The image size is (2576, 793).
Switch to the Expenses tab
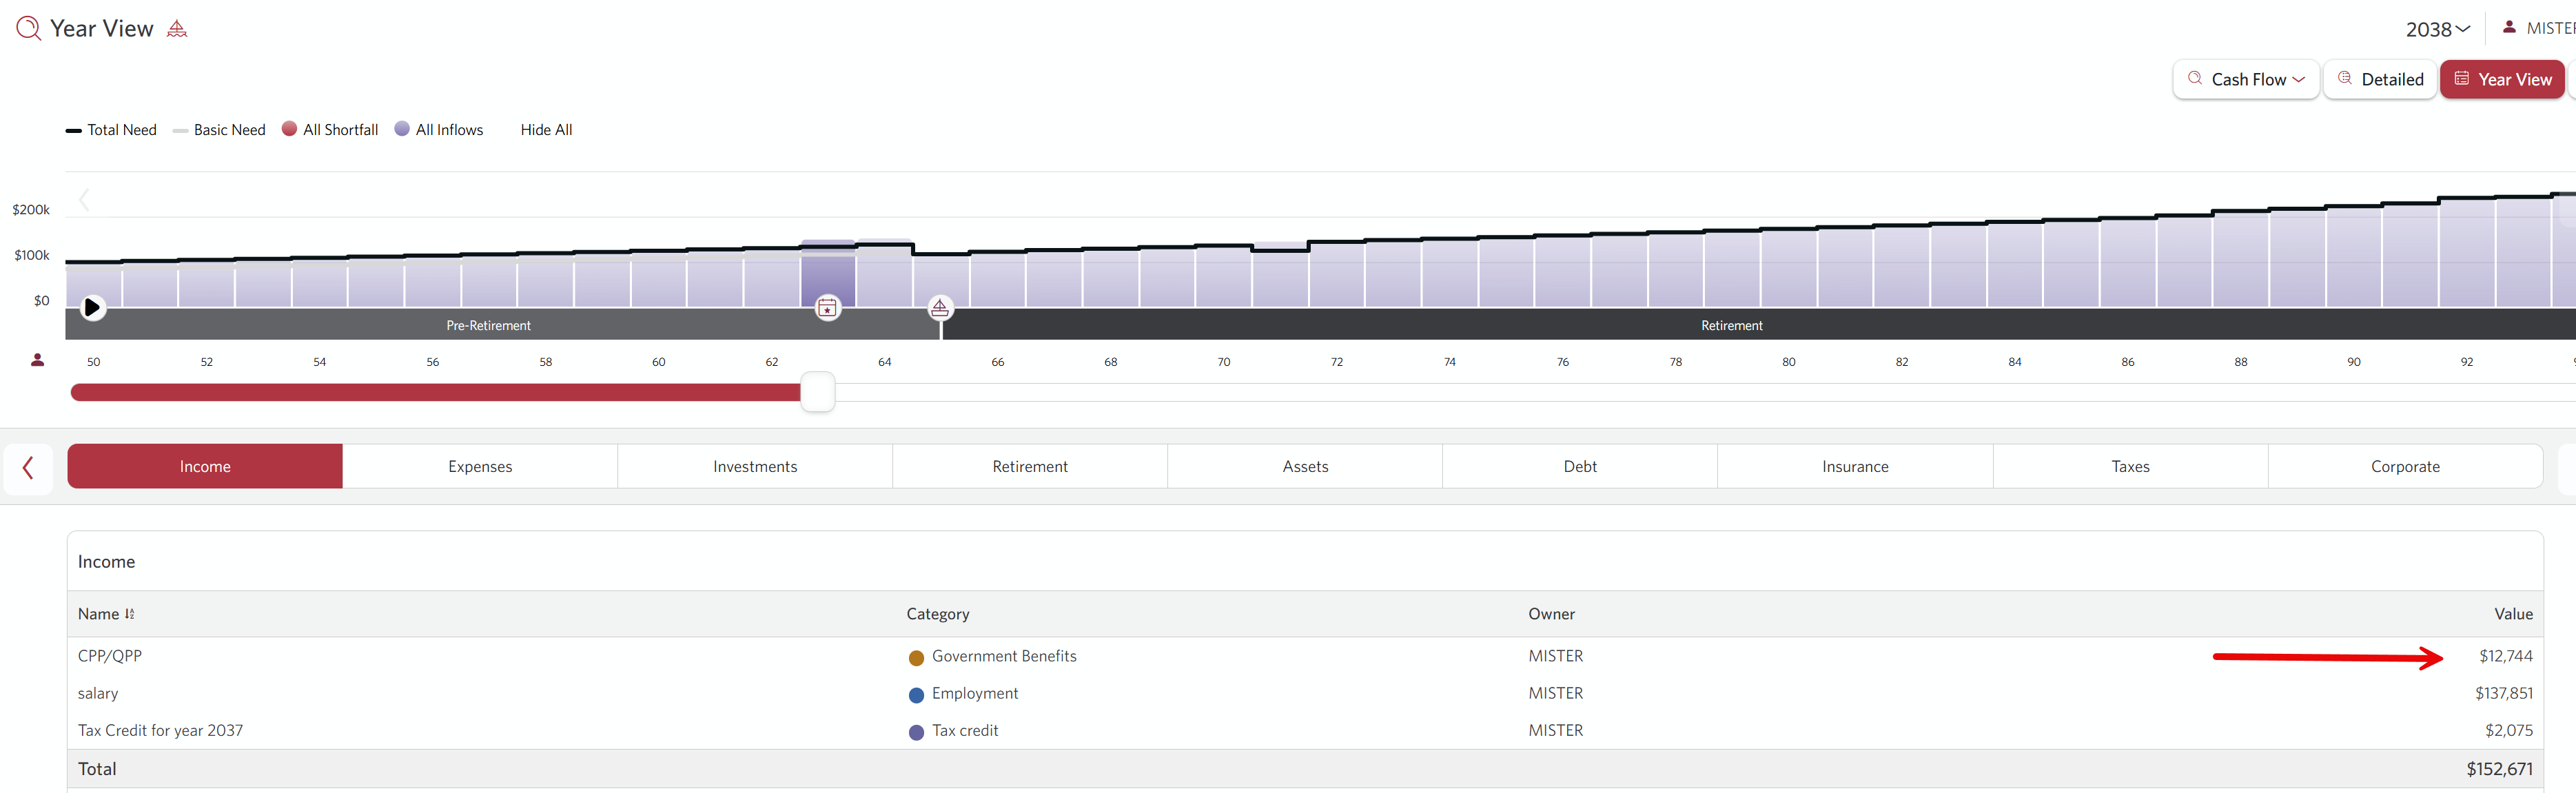coord(480,467)
